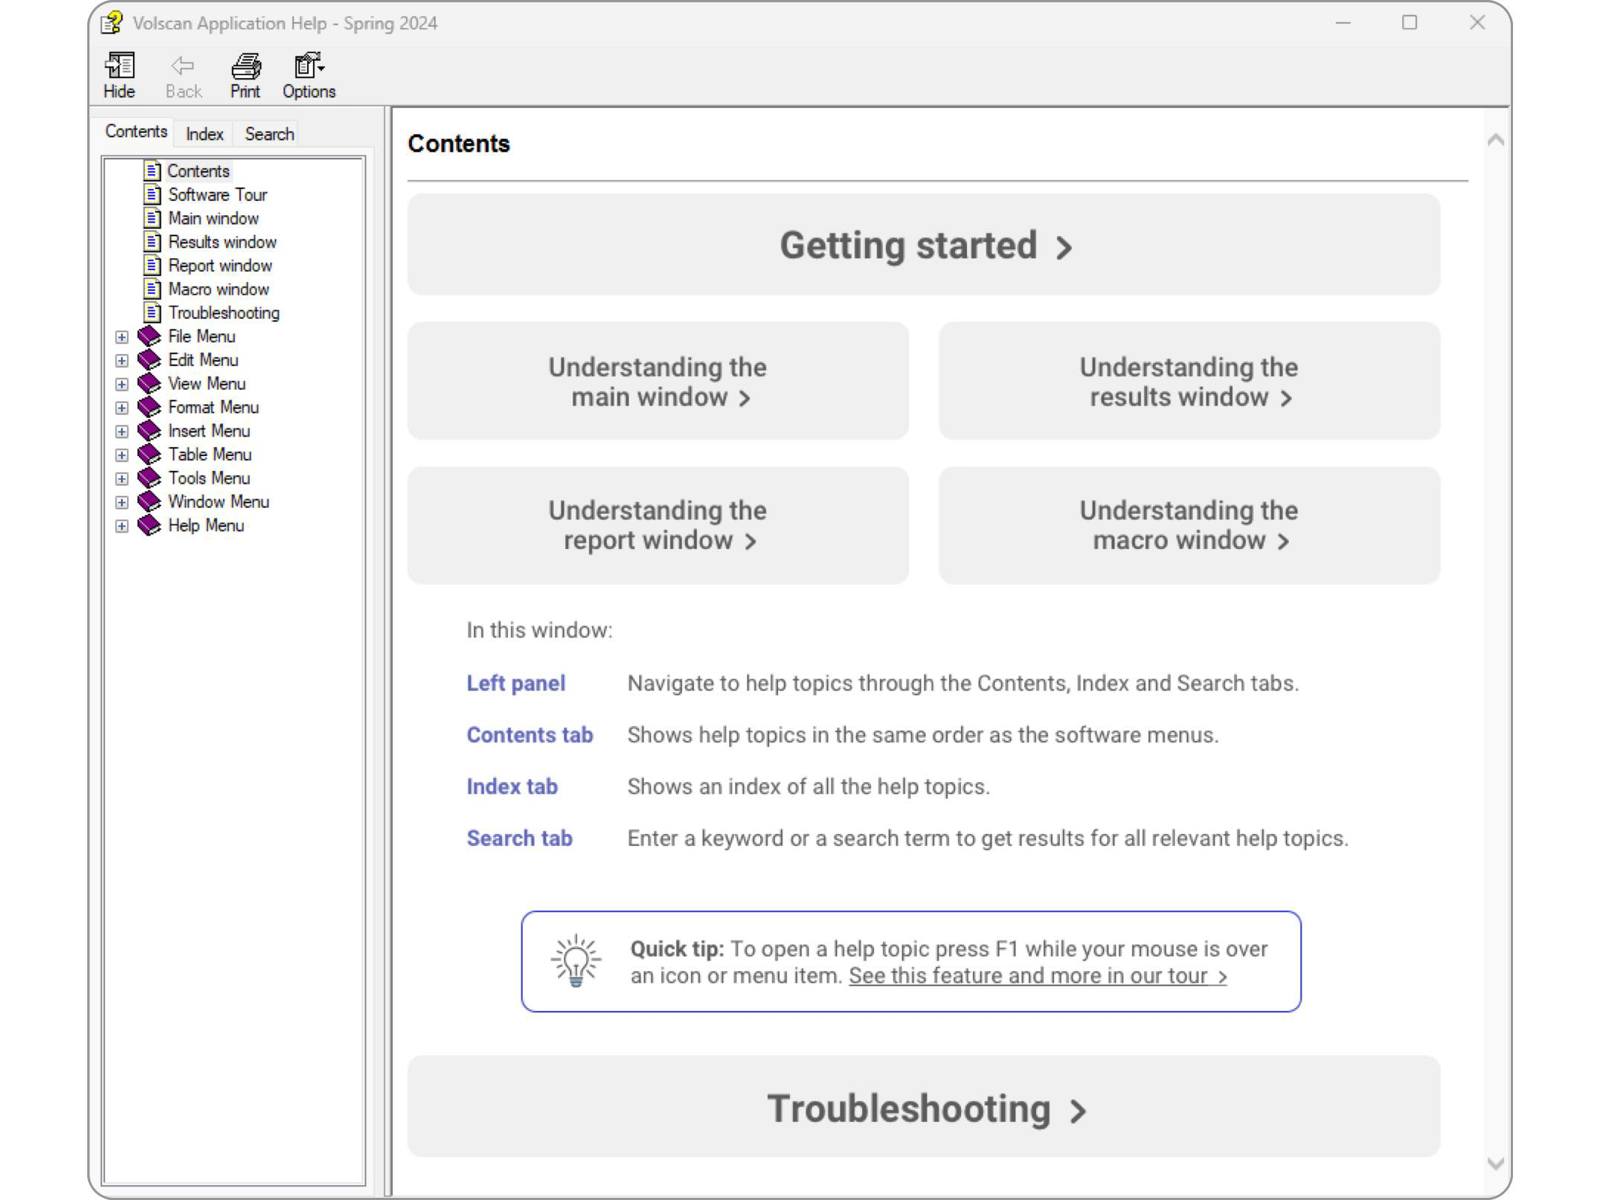Click the Index tab link in the help text
The image size is (1600, 1200).
pos(512,787)
